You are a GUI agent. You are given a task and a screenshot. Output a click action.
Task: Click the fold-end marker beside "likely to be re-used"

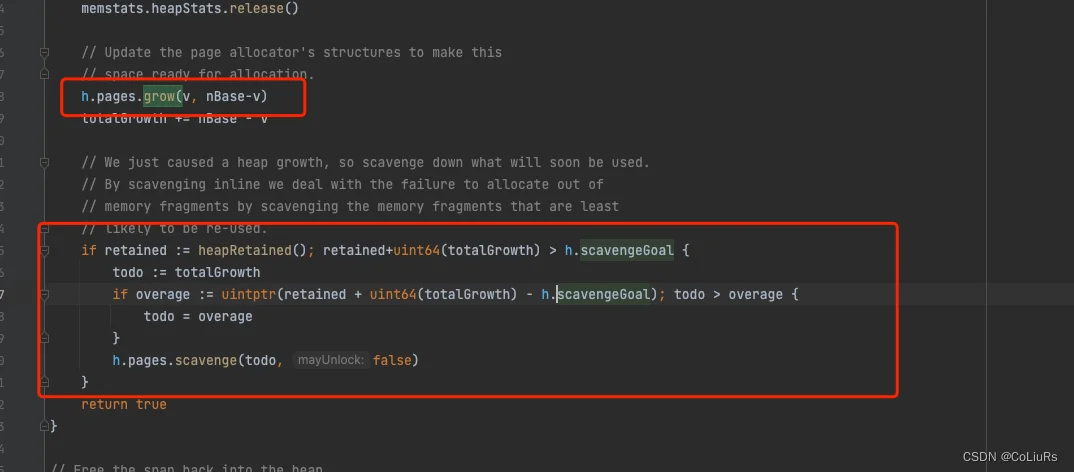click(x=45, y=229)
